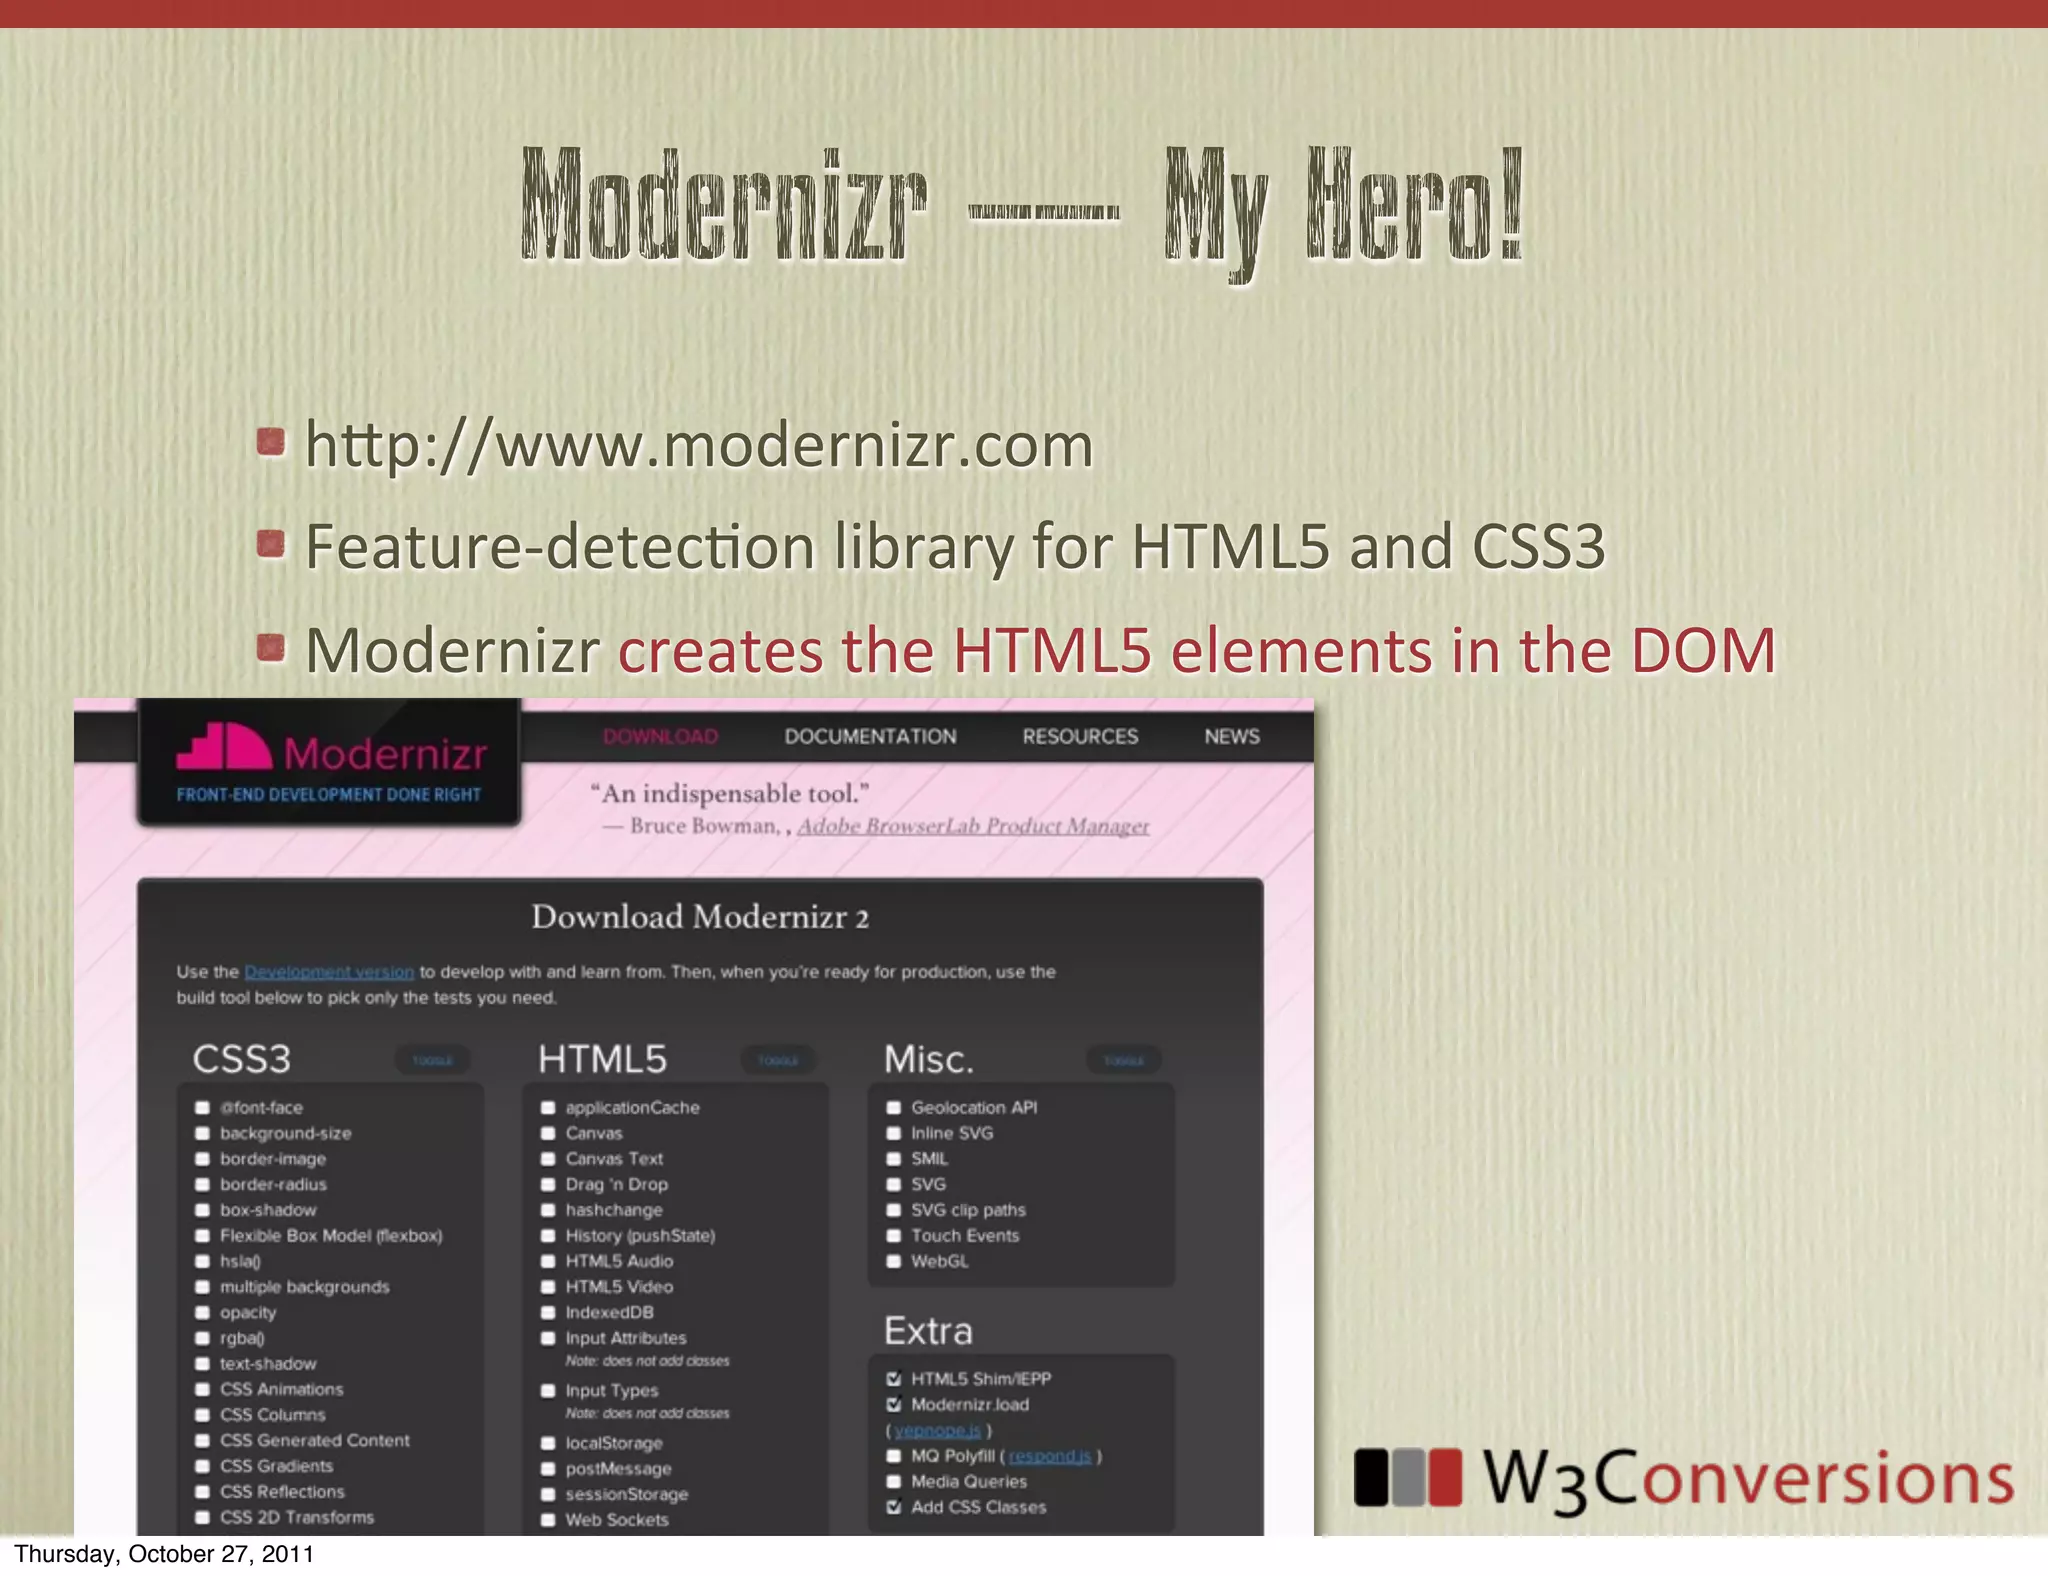
Task: Check the SVG checkbox
Action: (x=894, y=1184)
